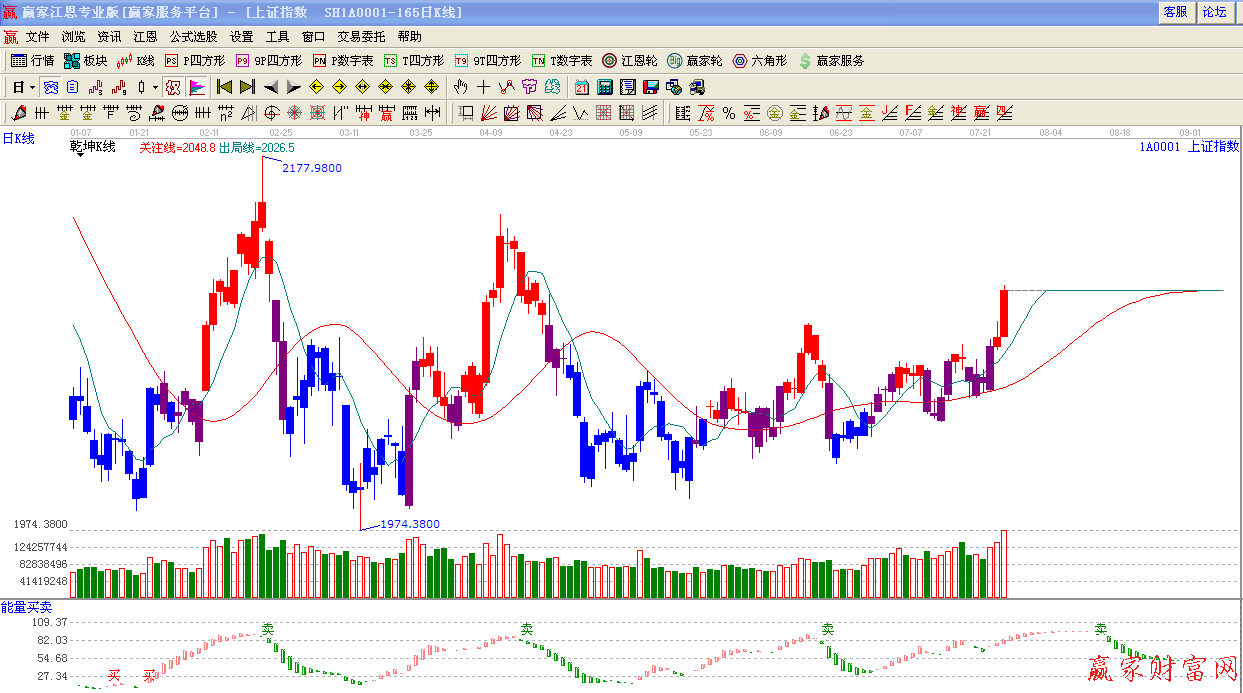This screenshot has width=1243, height=693.
Task: Activate the crosshair cursor tool
Action: point(483,87)
